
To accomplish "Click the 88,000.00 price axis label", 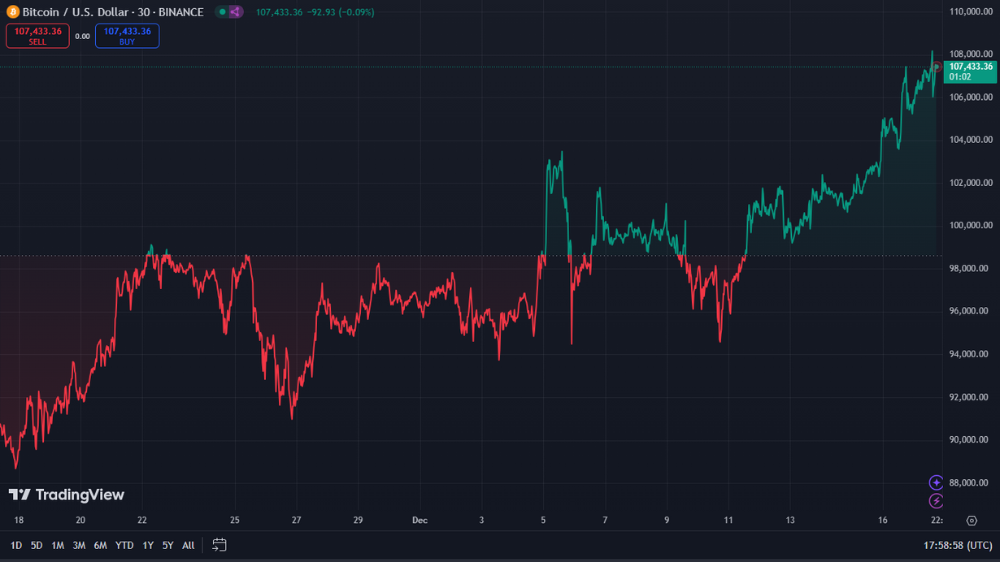I will (971, 482).
